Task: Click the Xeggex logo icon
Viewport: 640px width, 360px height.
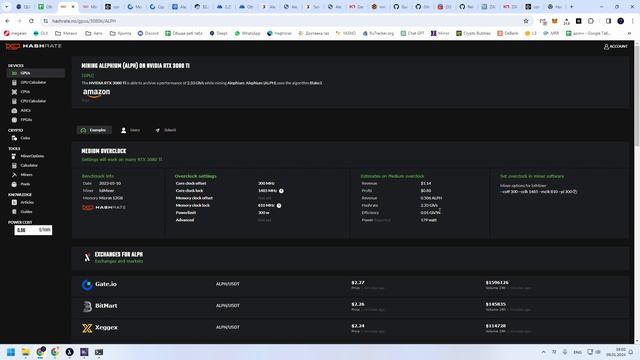Action: pos(87,328)
